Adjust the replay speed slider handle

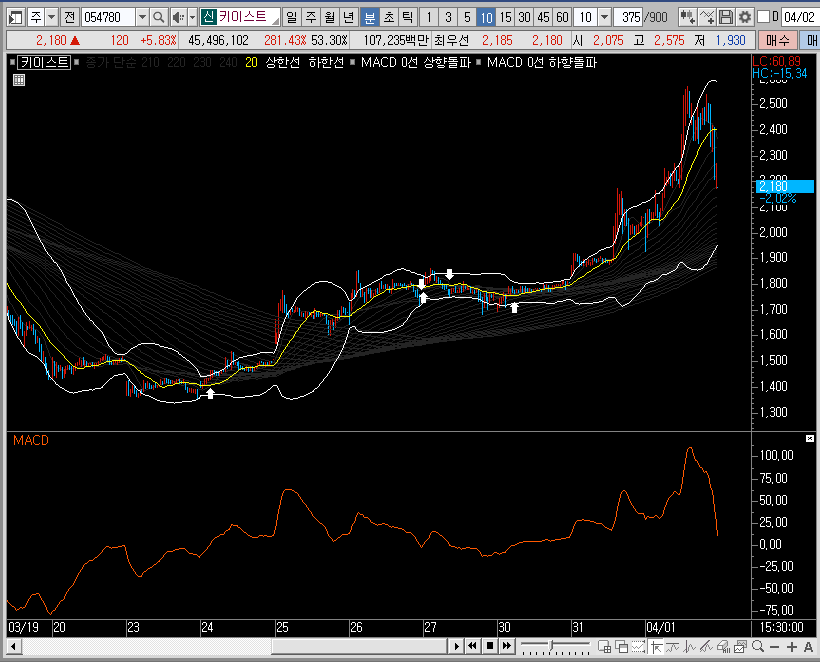click(x=551, y=646)
